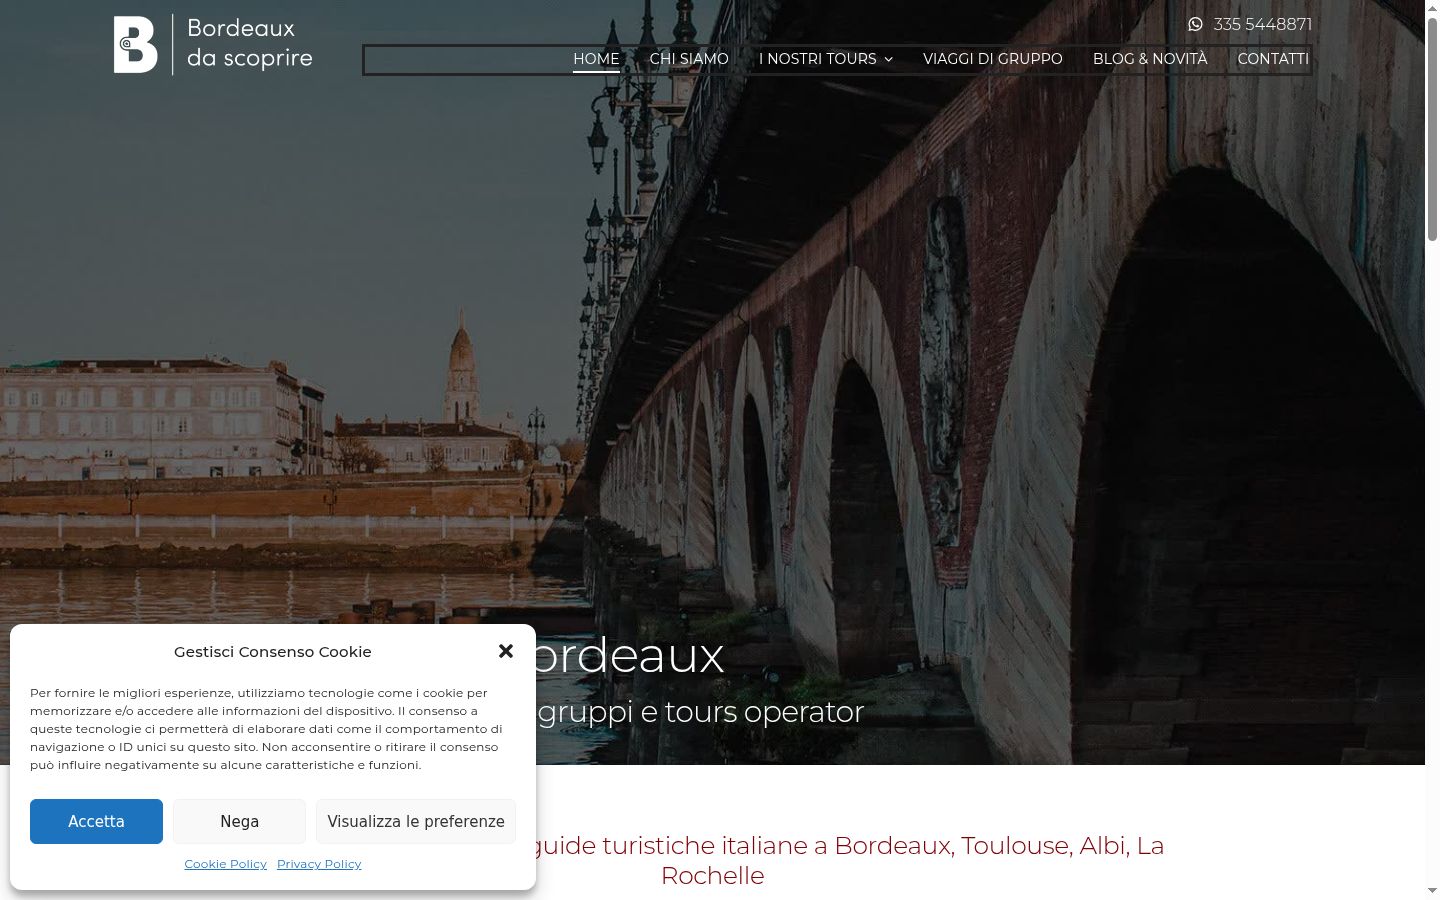The image size is (1440, 900).
Task: Click the Bordeaux da scoprire logo
Action: pyautogui.click(x=213, y=44)
